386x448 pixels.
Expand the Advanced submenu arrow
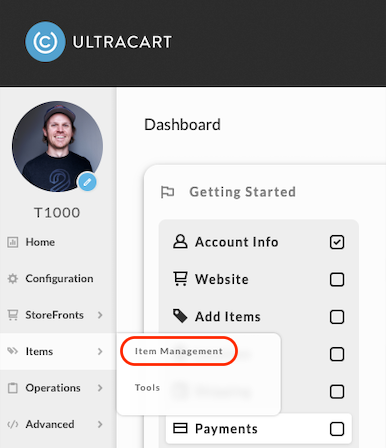pyautogui.click(x=100, y=424)
